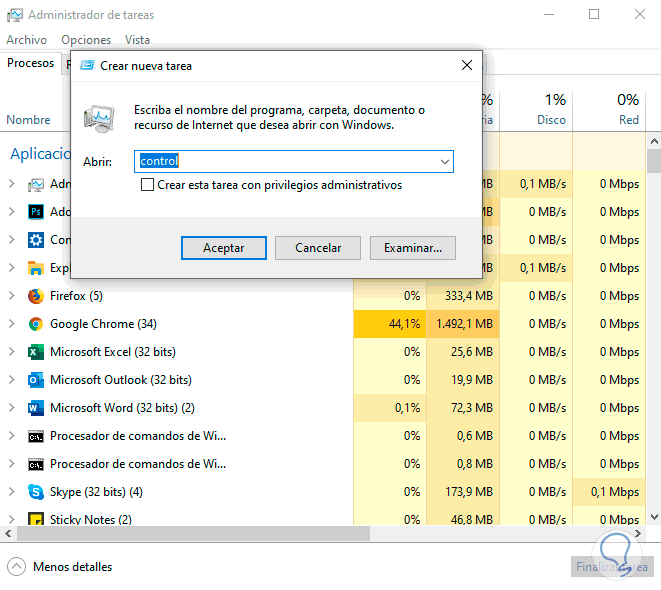Select the Microsoft Excel (32 bits) row name
Viewport: 661px width, 590px height.
[x=113, y=352]
